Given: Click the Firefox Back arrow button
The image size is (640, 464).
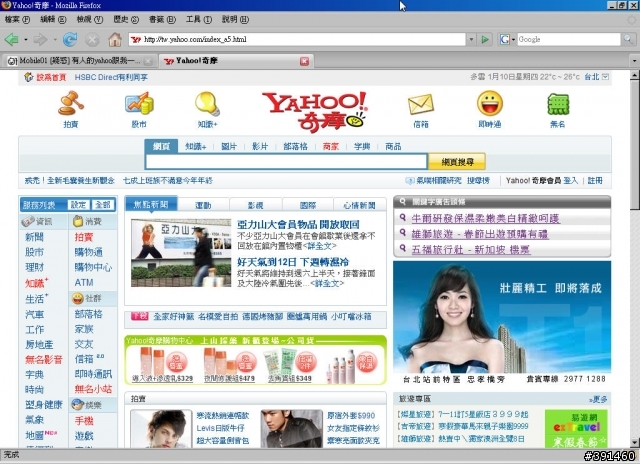Looking at the screenshot, I should point(11,40).
